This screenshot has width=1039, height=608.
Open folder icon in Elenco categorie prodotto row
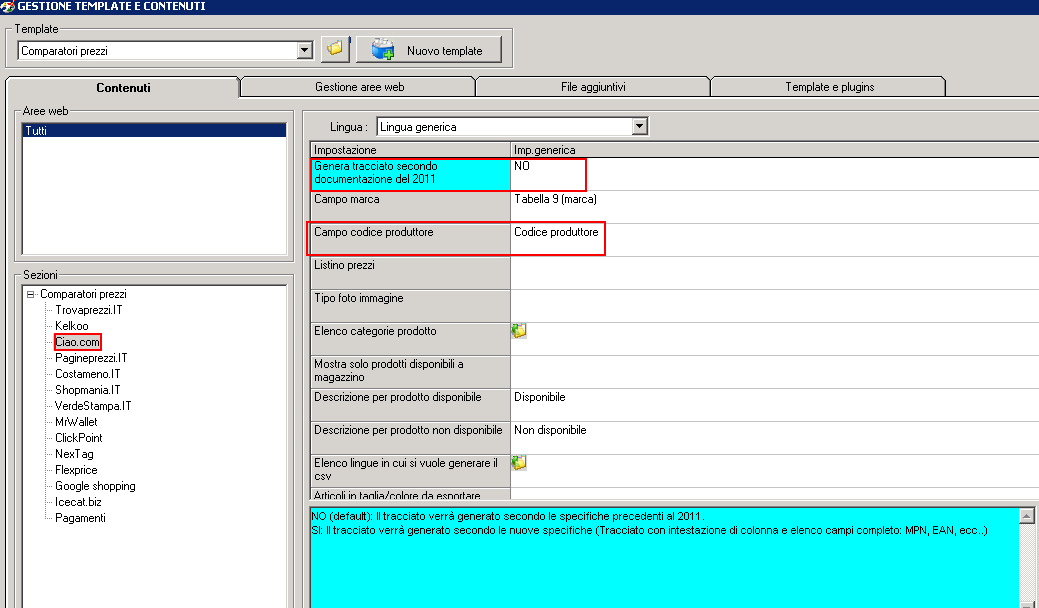click(520, 330)
